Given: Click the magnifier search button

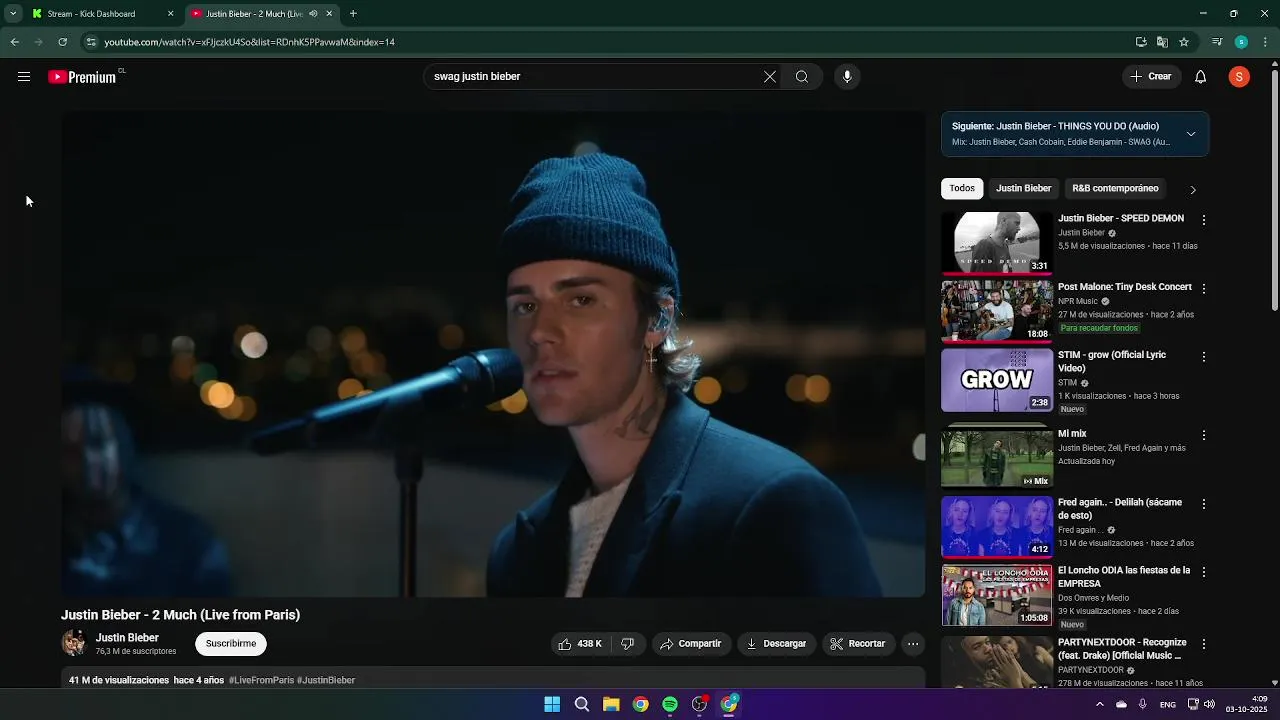Looking at the screenshot, I should pyautogui.click(x=802, y=77).
